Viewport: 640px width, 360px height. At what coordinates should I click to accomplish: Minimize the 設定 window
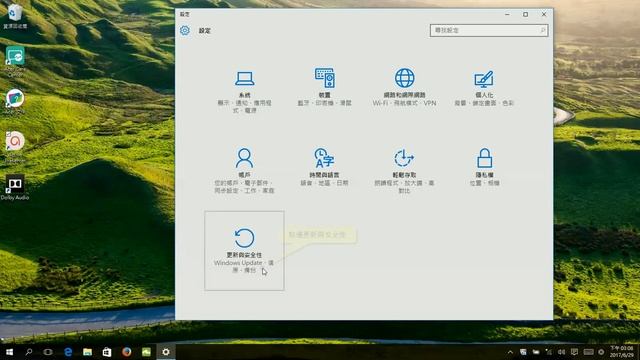tap(507, 14)
